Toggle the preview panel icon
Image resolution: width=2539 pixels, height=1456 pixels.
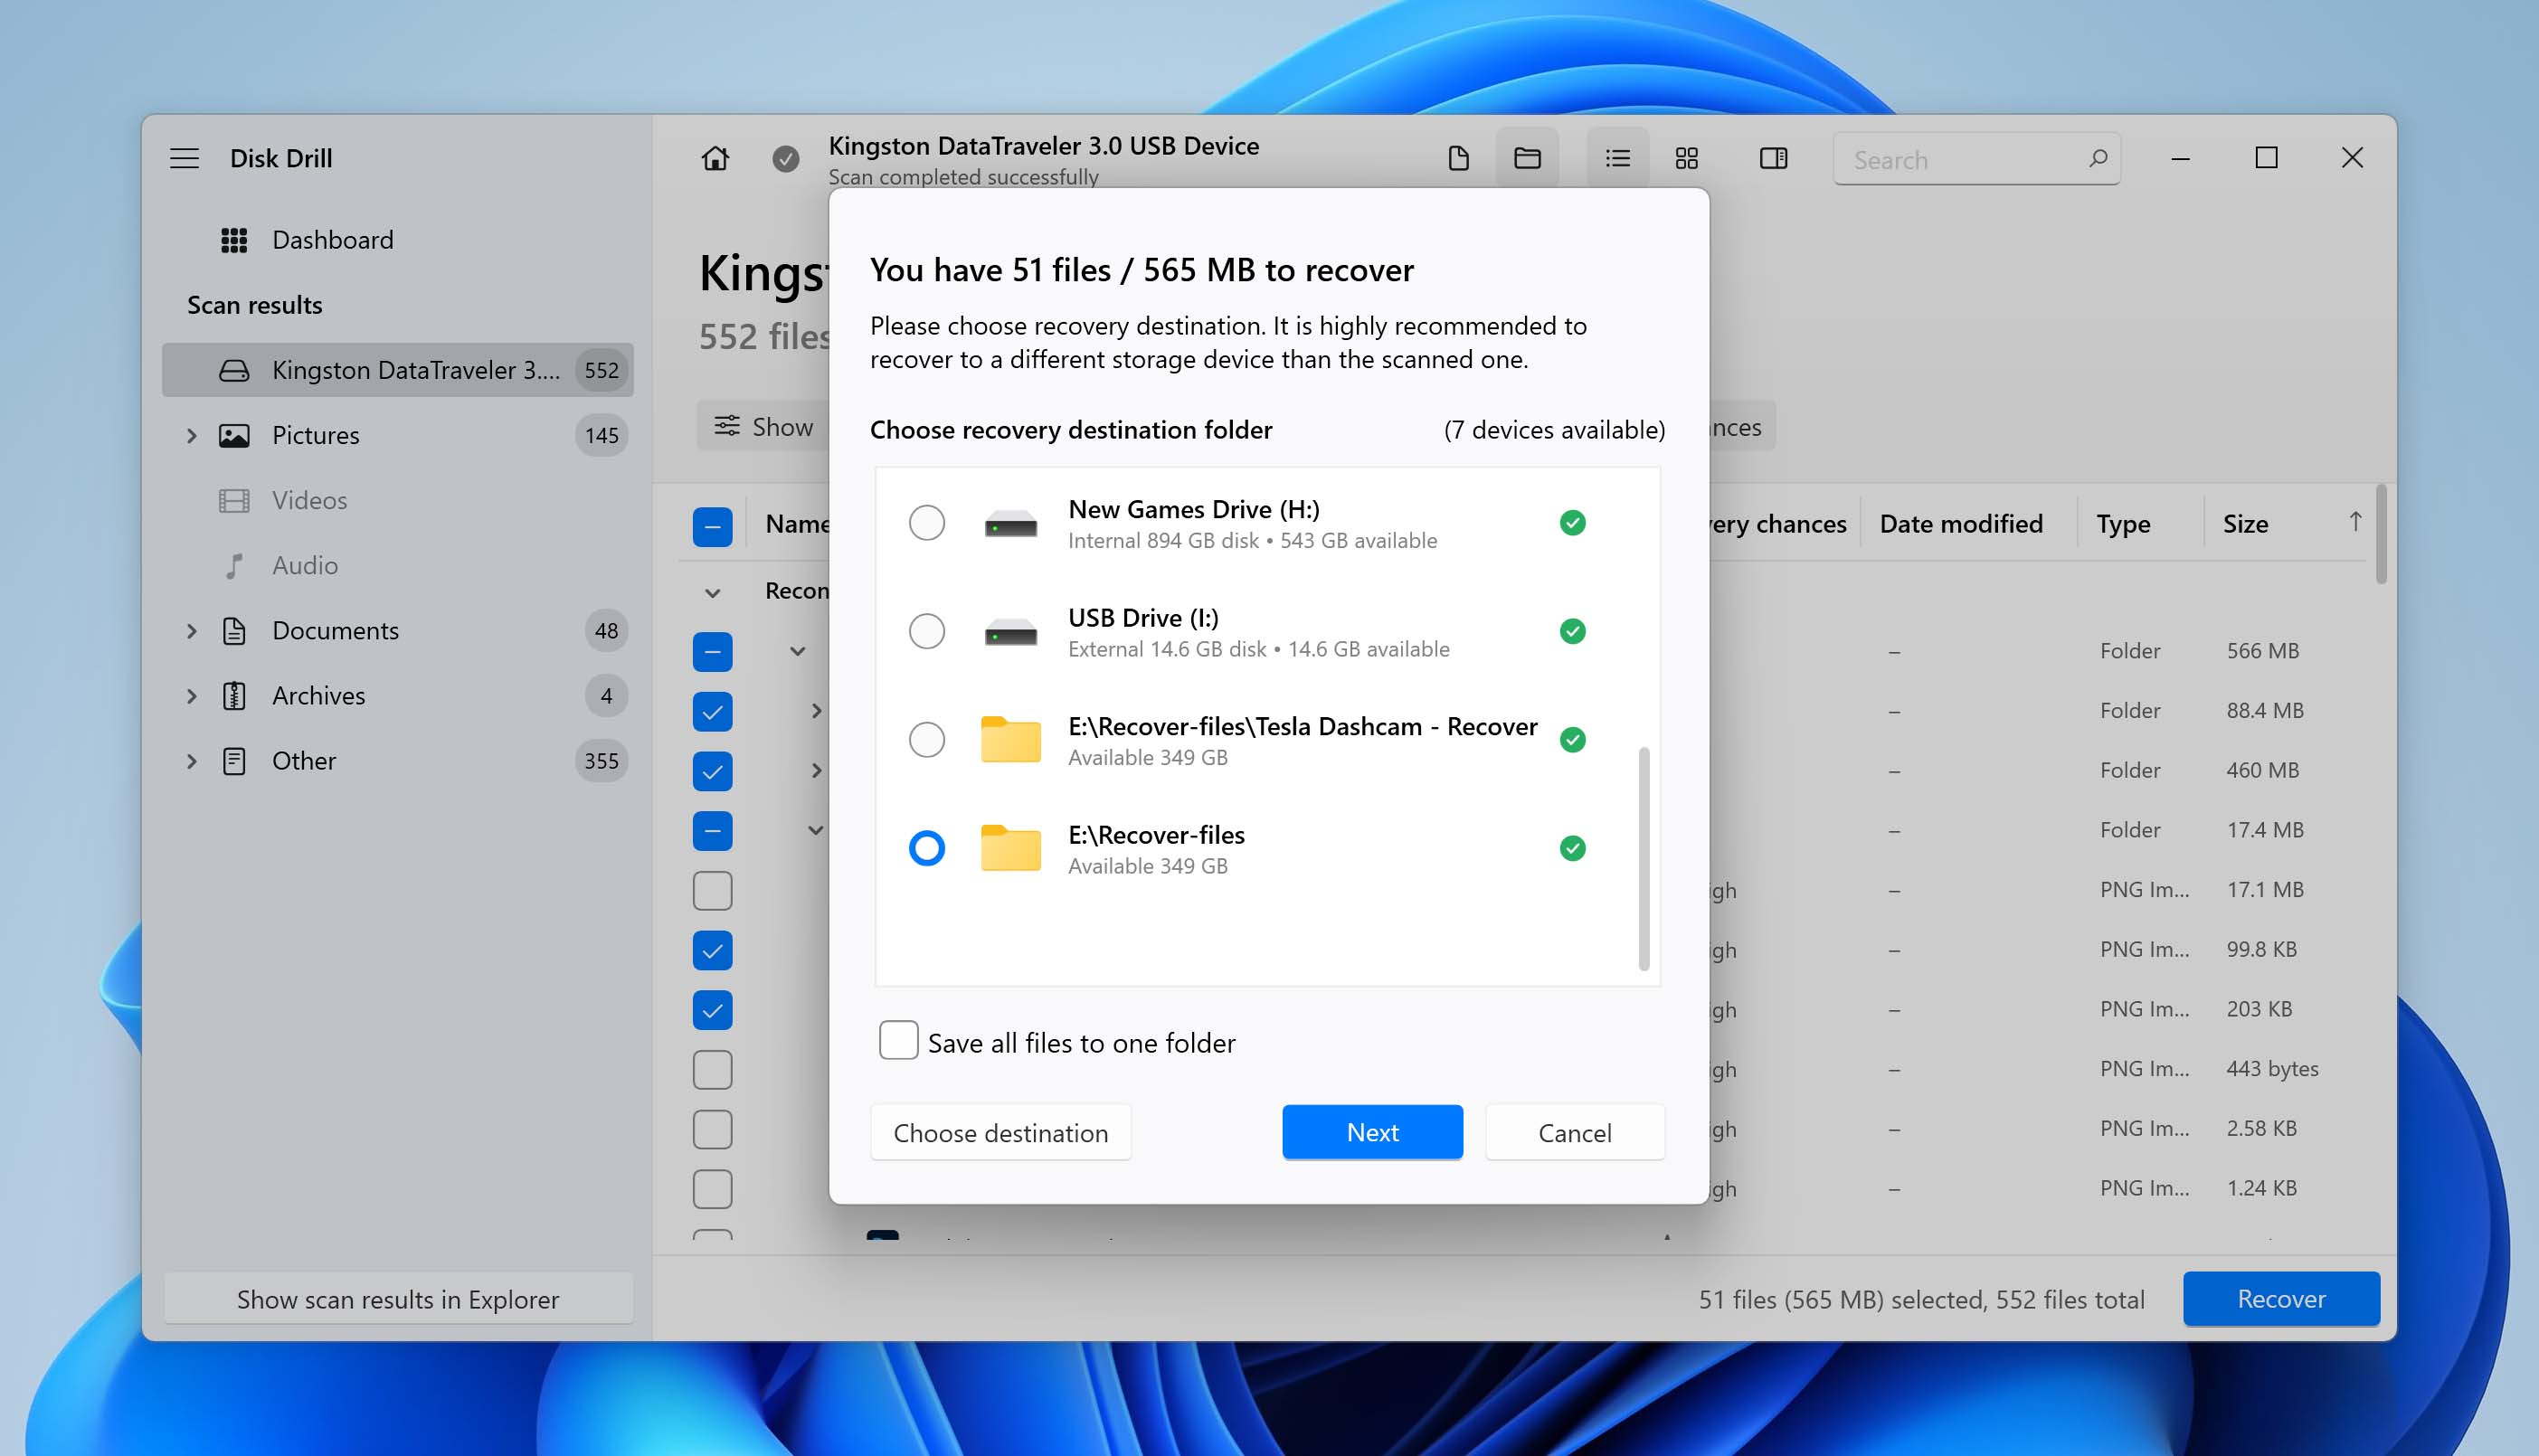(1772, 158)
